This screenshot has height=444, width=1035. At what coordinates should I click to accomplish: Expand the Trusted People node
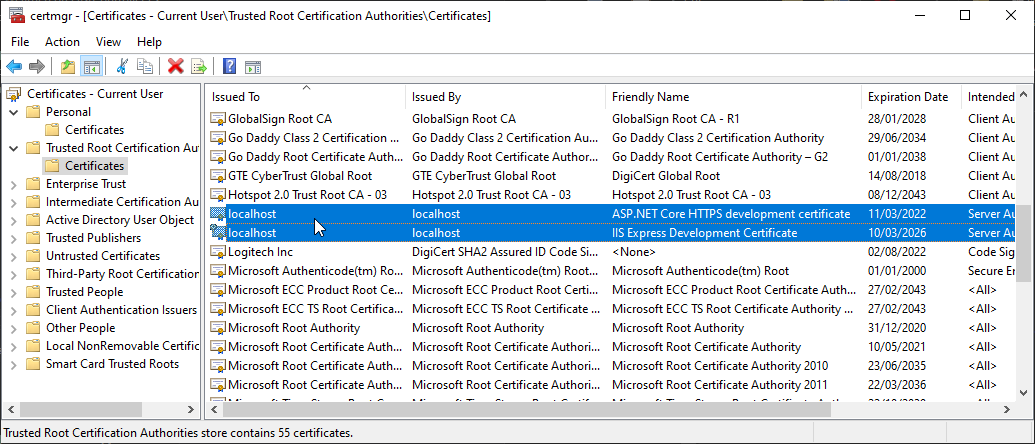click(14, 292)
